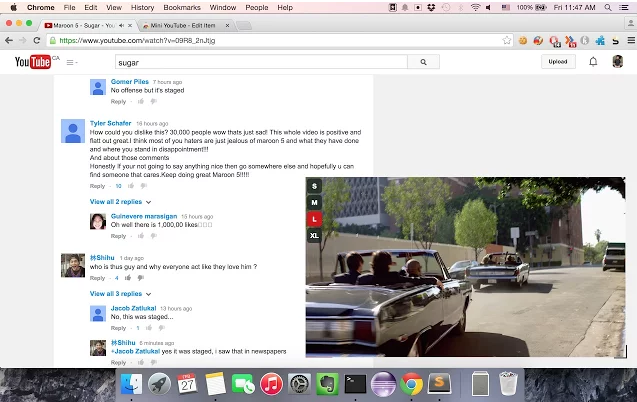The height and width of the screenshot is (402, 637).
Task: Bookmark page with the star icon
Action: [x=507, y=40]
